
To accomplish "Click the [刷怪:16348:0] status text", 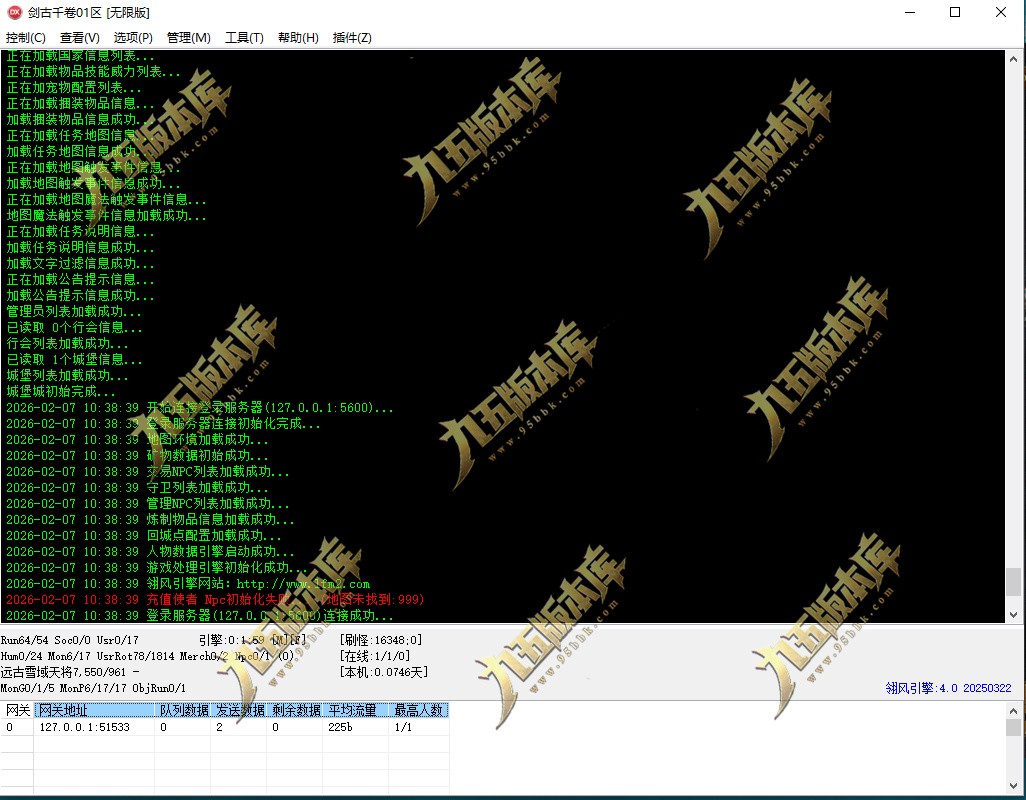I will 381,640.
